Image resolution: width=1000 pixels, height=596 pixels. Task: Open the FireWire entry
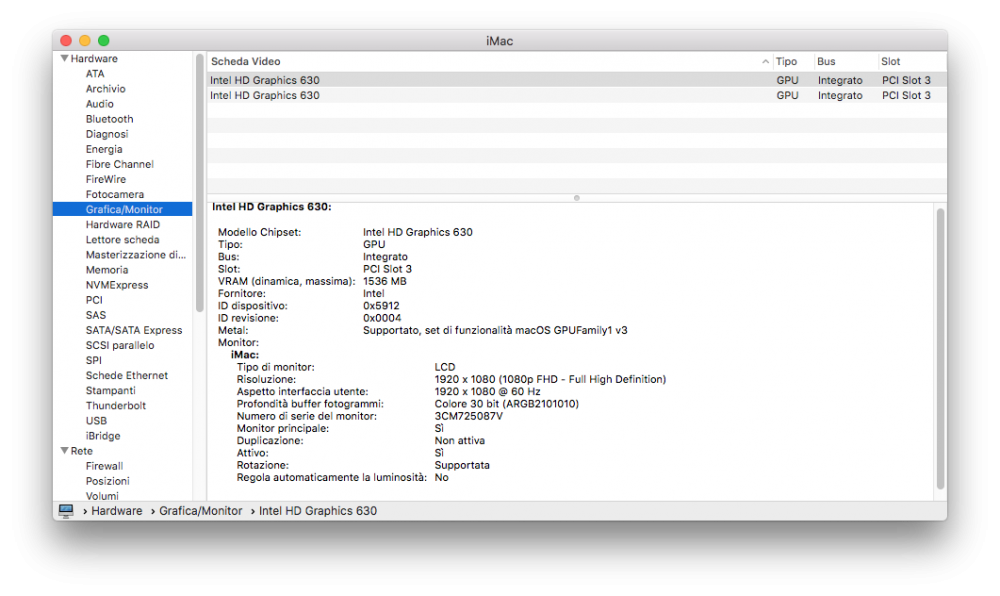[106, 179]
